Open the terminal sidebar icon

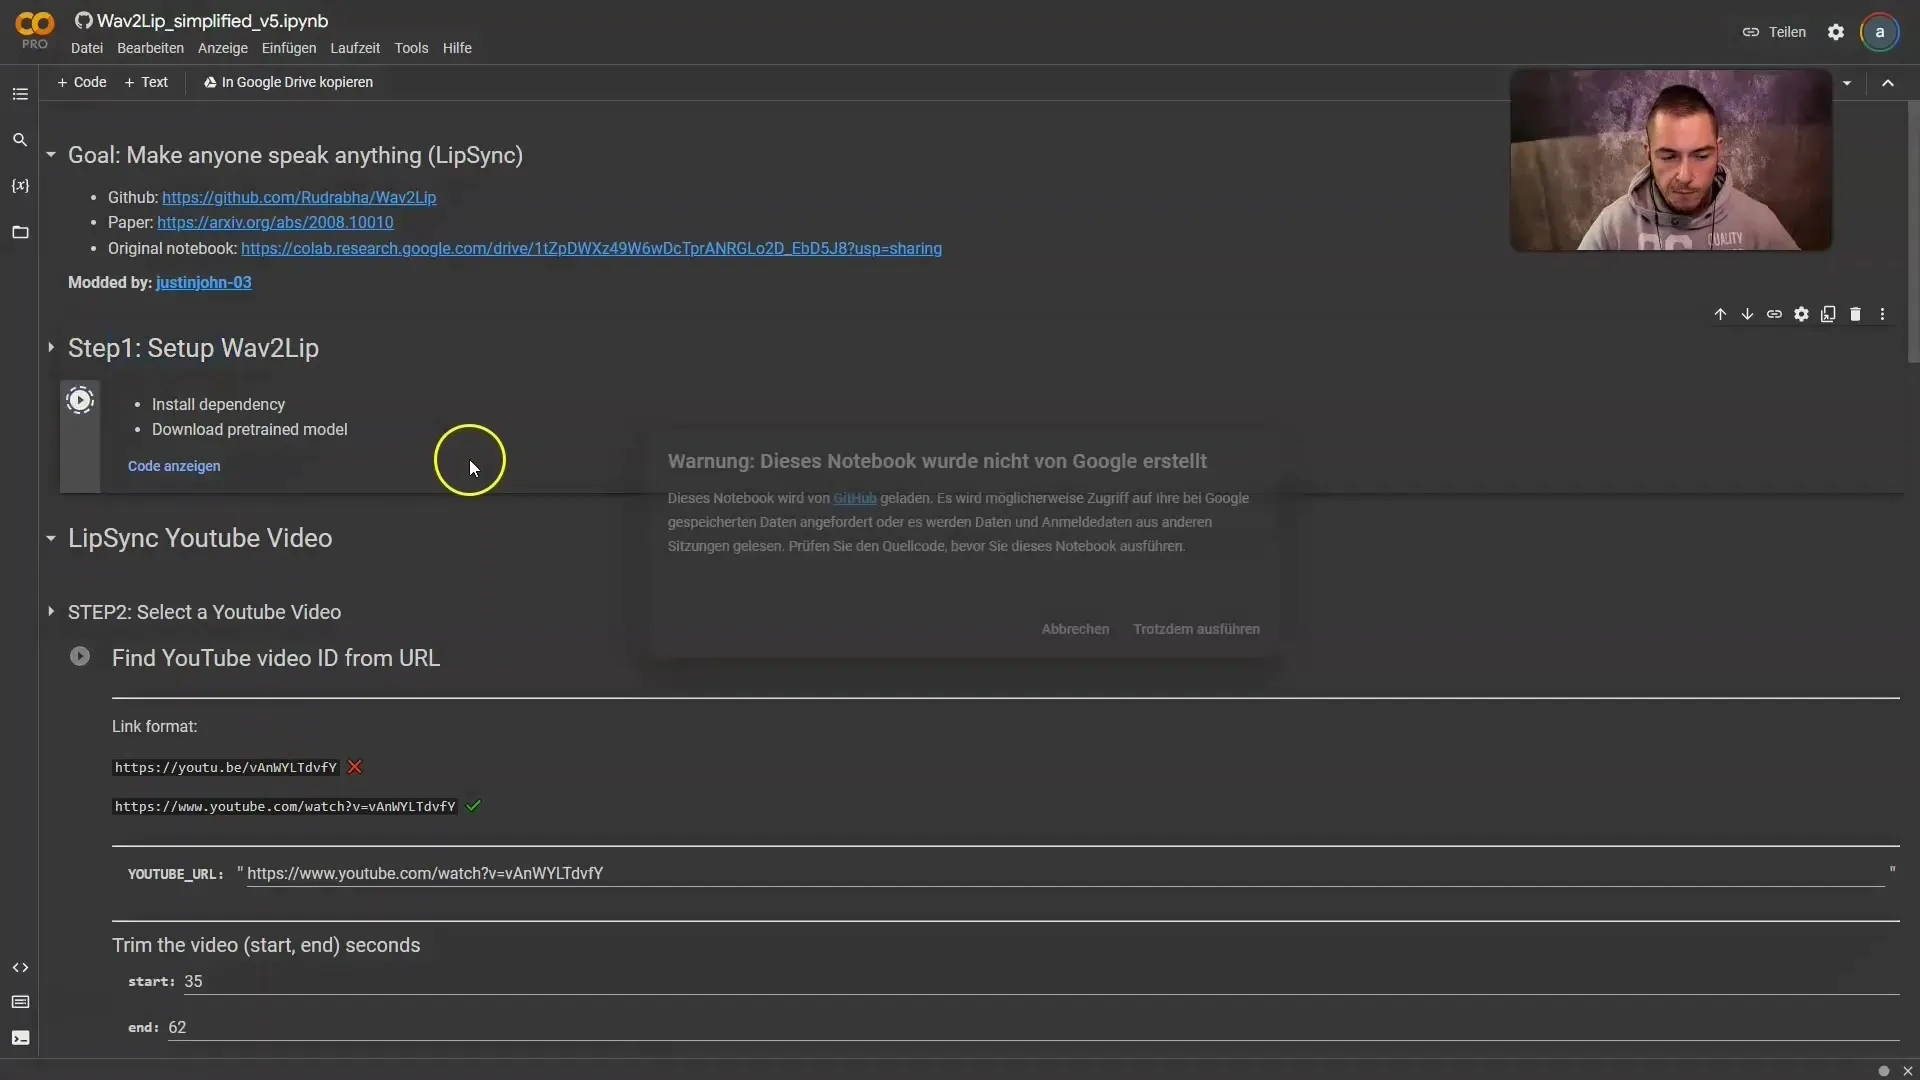coord(20,1038)
